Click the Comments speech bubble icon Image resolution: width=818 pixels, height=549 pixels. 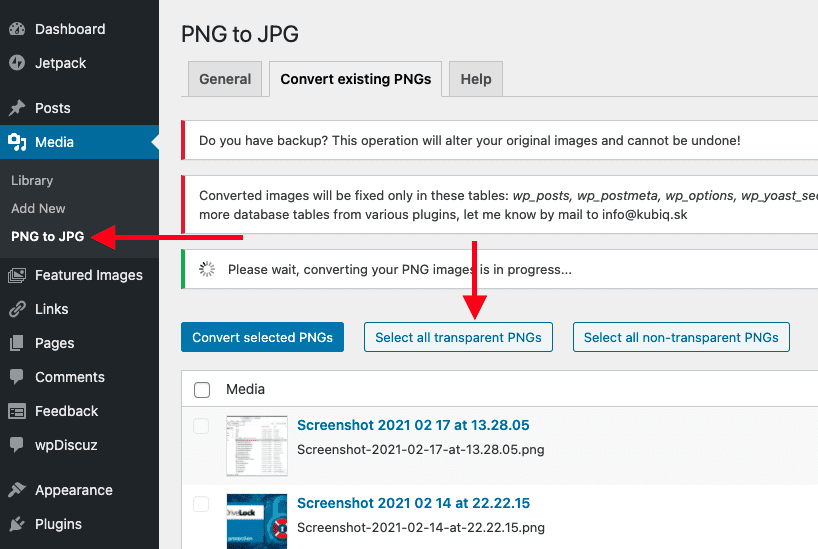(17, 377)
